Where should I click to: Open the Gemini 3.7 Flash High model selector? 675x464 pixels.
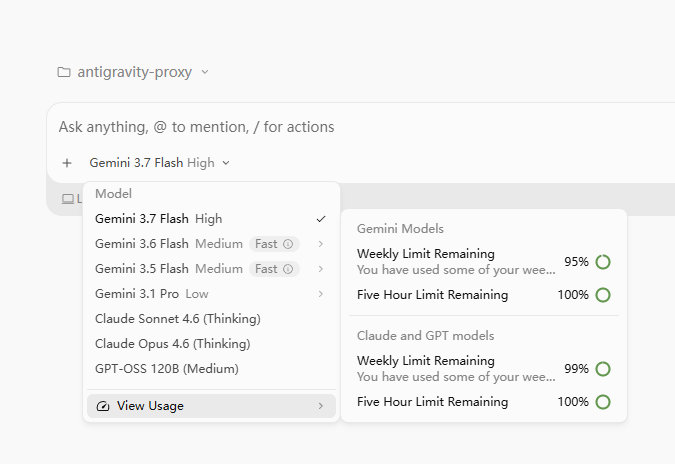click(159, 163)
